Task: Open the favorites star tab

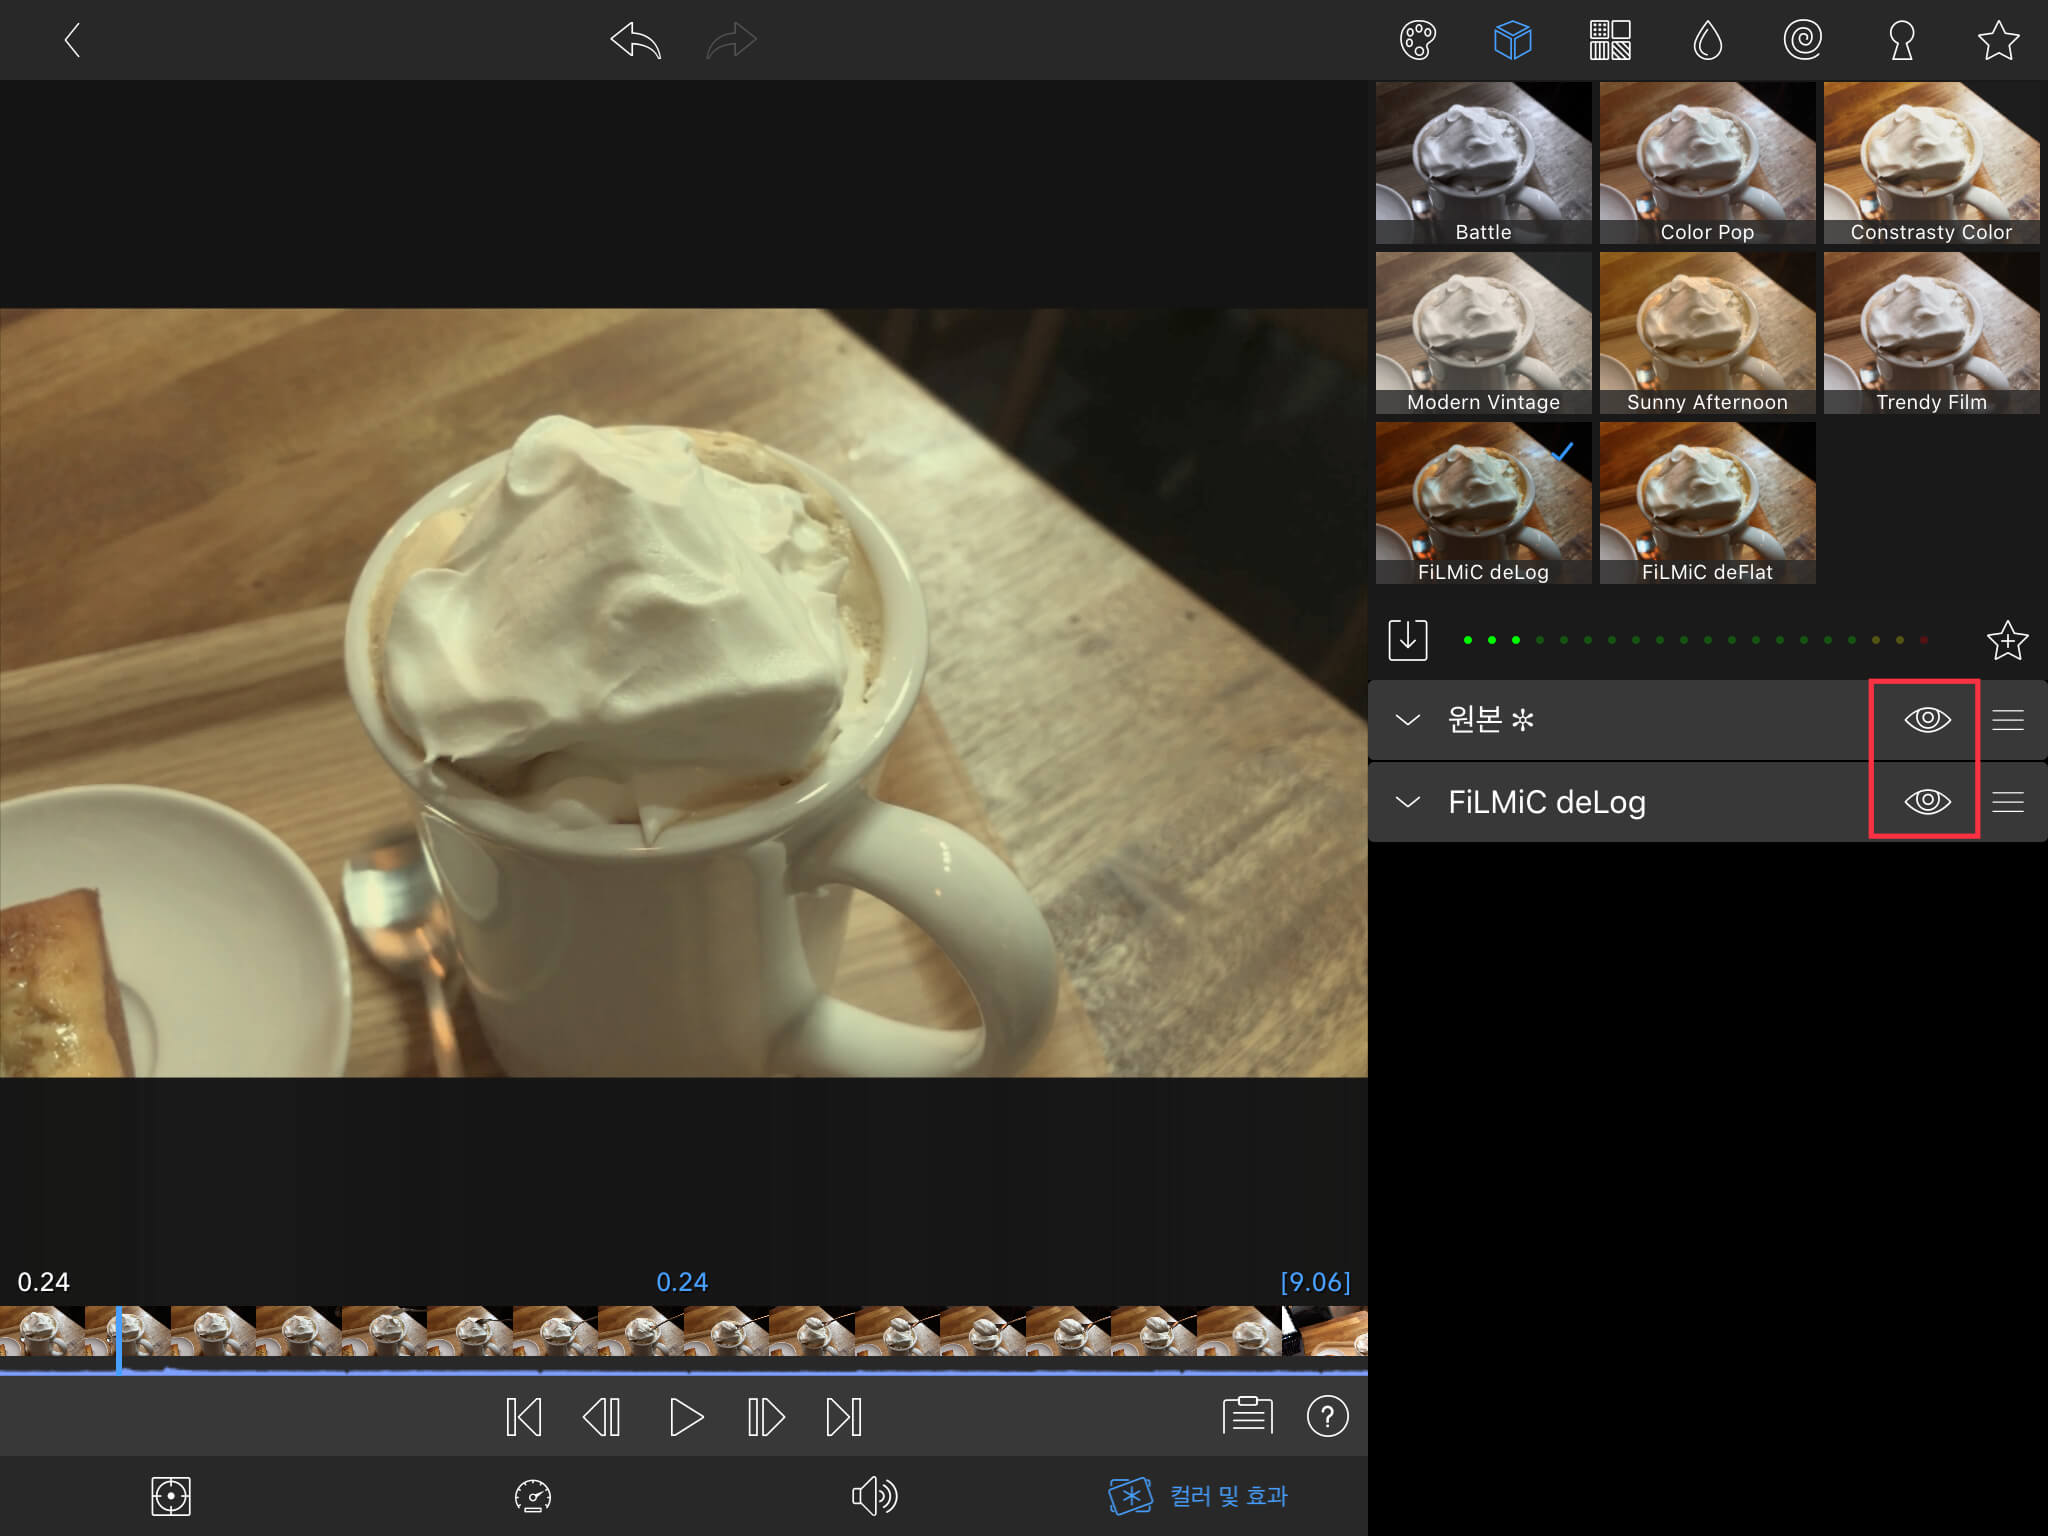Action: [1997, 41]
